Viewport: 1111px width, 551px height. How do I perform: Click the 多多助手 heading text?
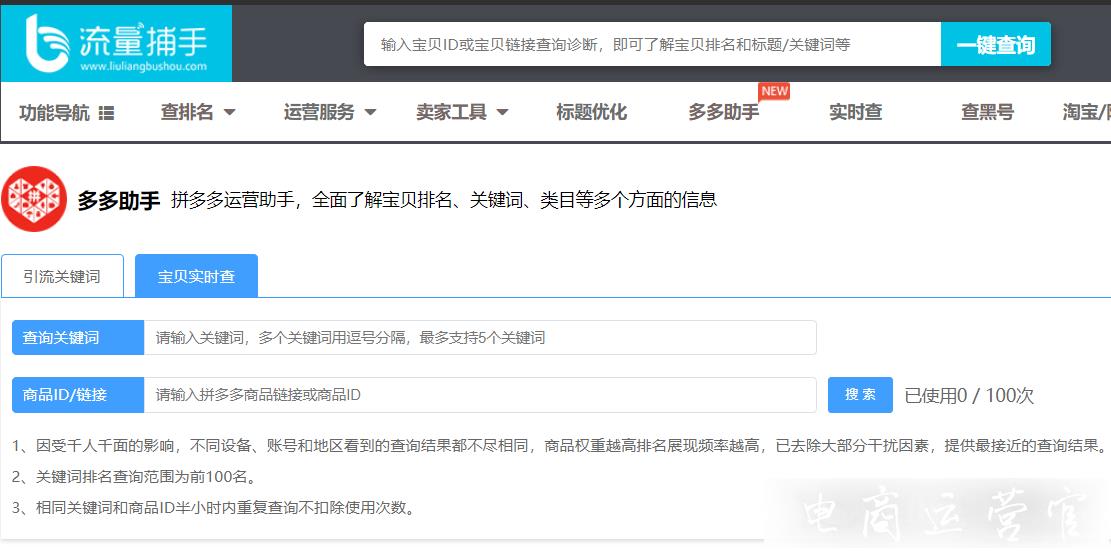pos(118,201)
